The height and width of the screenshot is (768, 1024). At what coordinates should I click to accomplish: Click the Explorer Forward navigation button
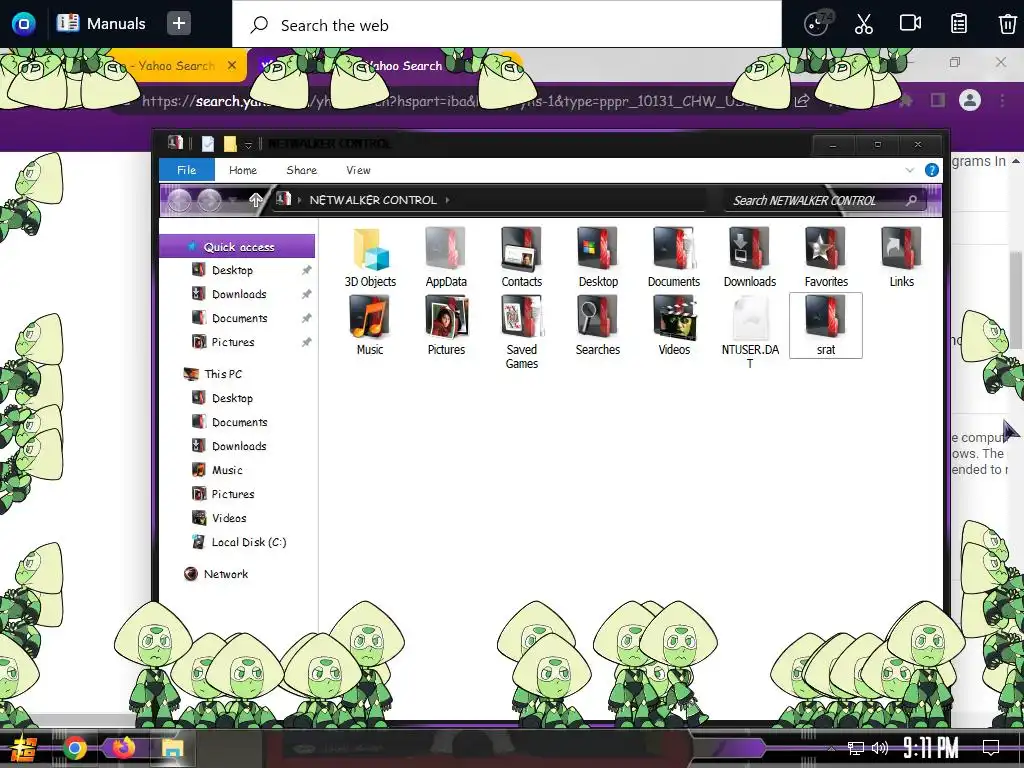(x=210, y=200)
